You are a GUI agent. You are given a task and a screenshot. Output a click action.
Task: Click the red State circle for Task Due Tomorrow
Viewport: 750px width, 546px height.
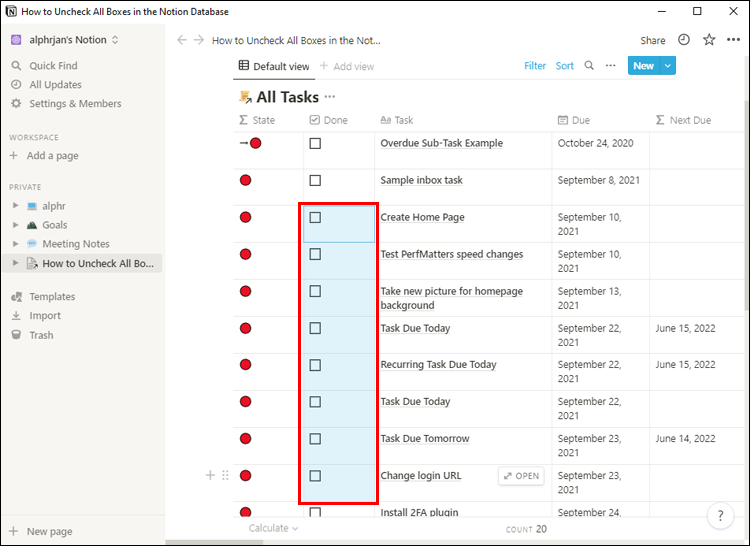tap(245, 439)
